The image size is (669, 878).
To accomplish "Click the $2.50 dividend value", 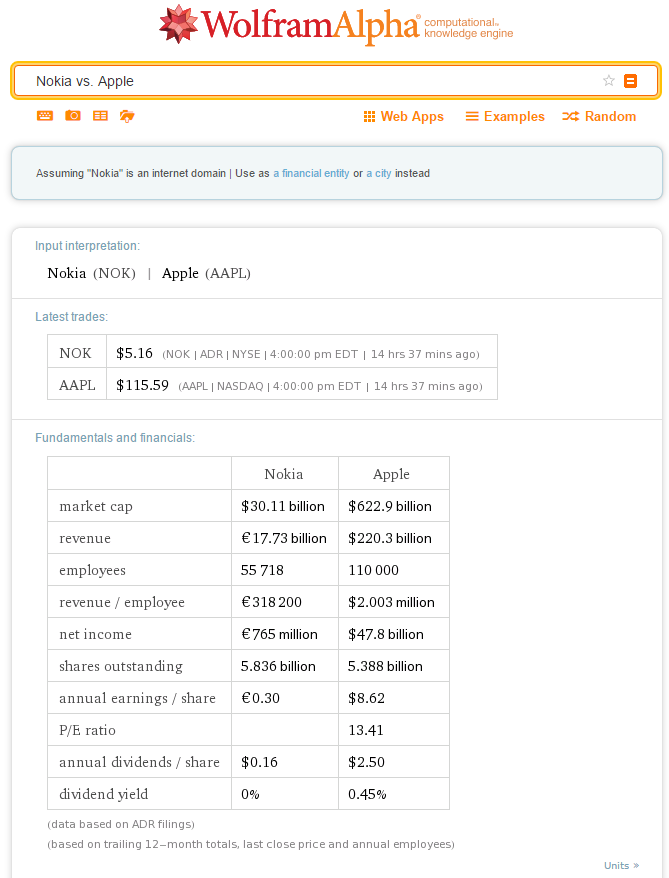I will tap(367, 762).
